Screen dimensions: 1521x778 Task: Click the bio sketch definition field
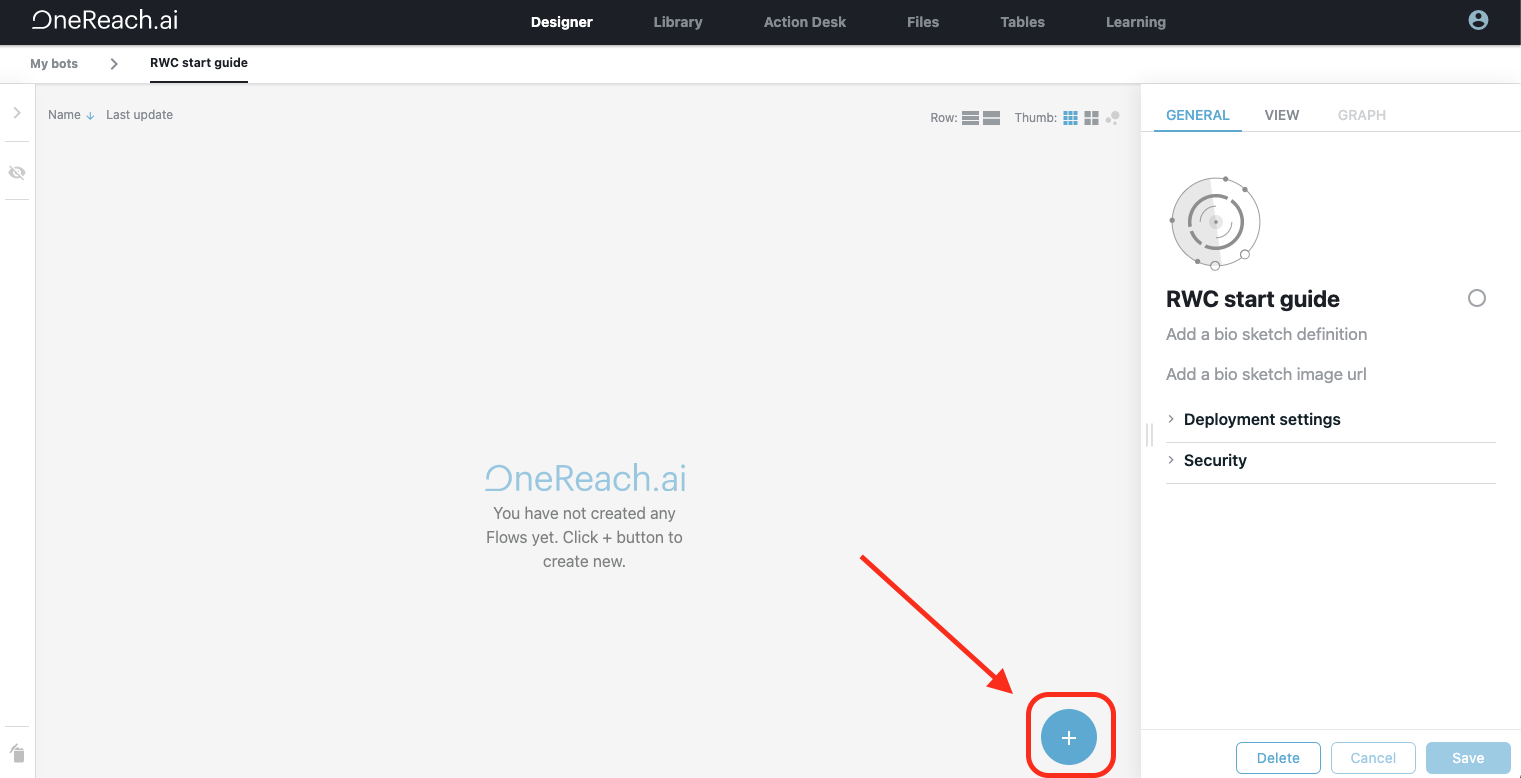coord(1266,334)
